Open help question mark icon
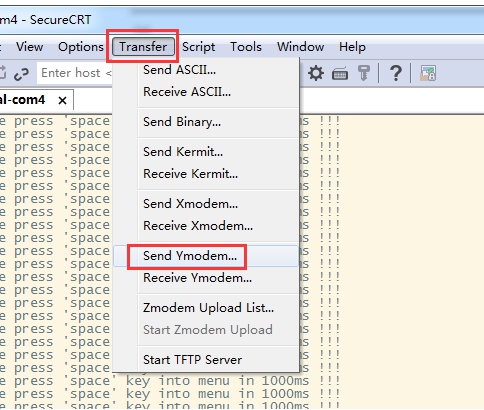The height and width of the screenshot is (410, 484). (x=395, y=73)
